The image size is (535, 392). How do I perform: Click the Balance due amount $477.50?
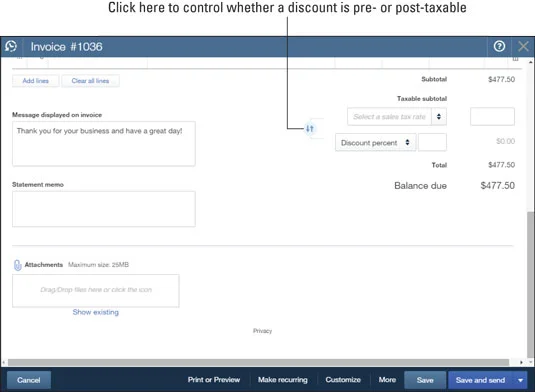pos(497,186)
